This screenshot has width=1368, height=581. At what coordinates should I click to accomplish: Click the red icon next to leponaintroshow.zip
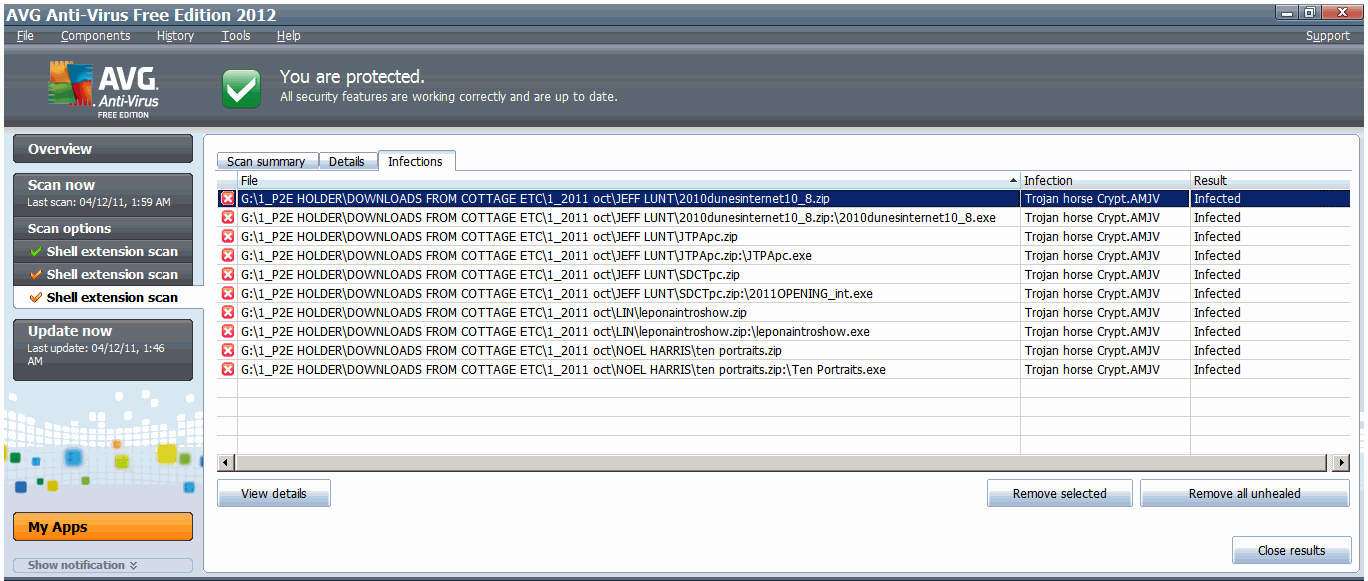(227, 313)
